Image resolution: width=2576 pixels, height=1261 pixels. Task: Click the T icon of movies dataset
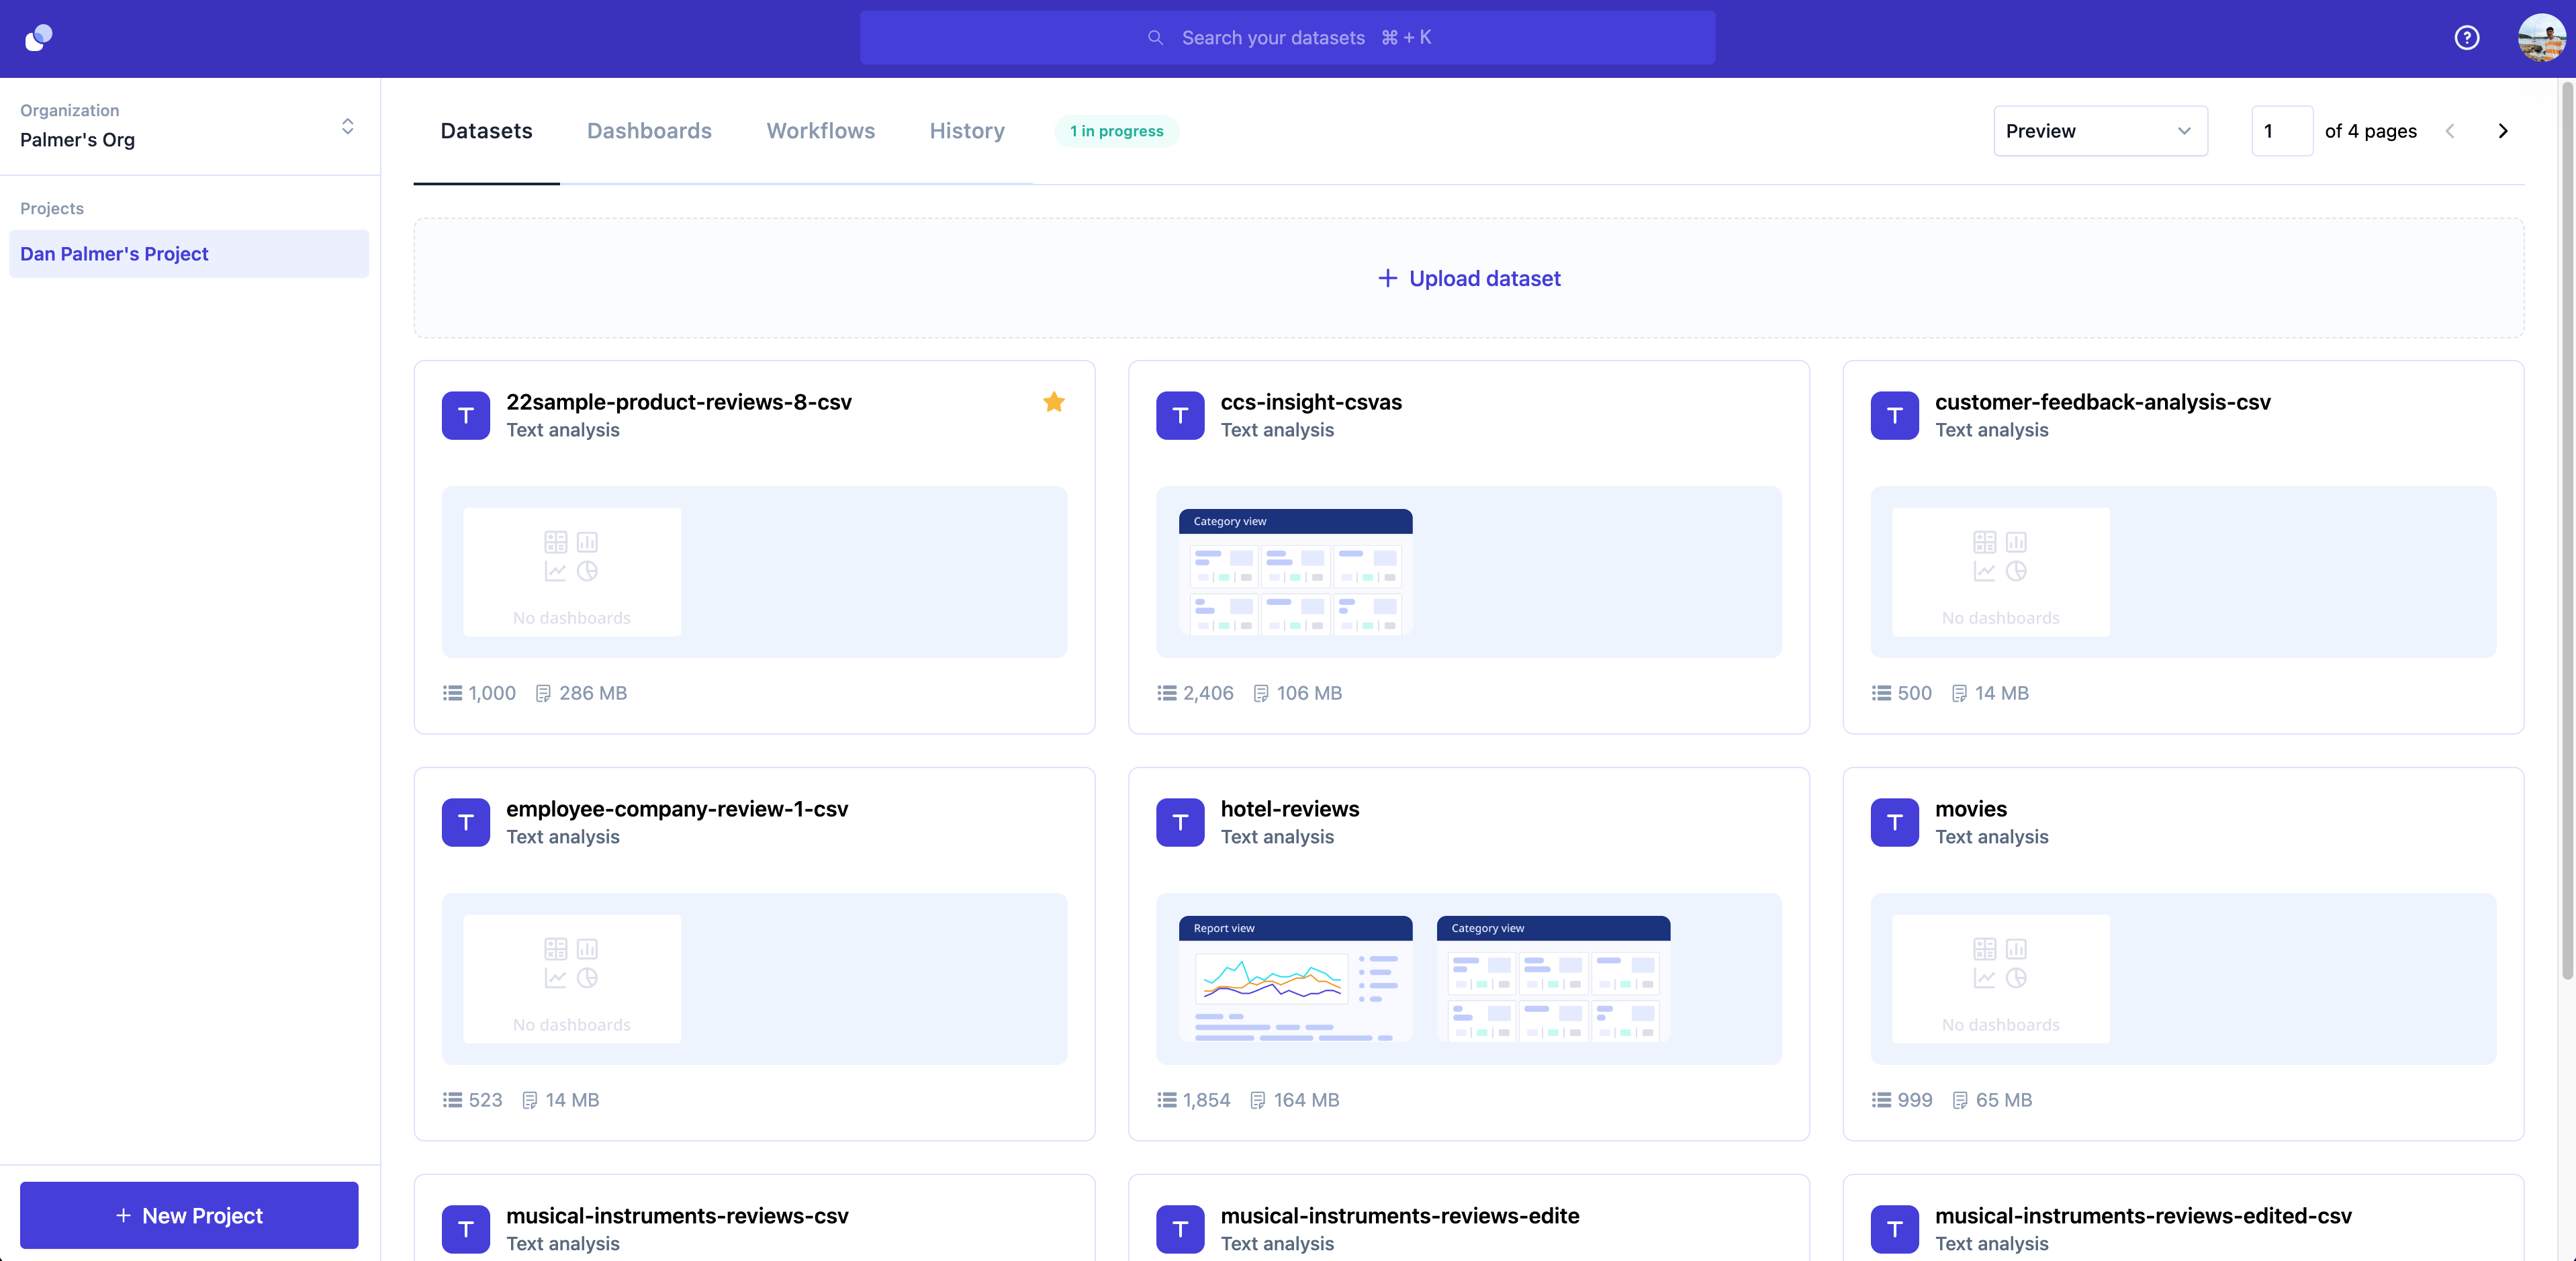pyautogui.click(x=1894, y=822)
